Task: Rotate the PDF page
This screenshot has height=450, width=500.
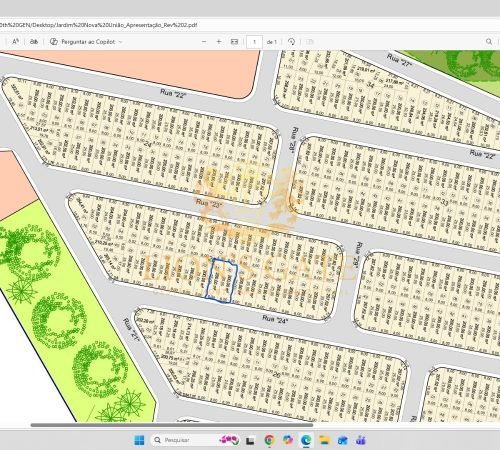Action: 291,42
